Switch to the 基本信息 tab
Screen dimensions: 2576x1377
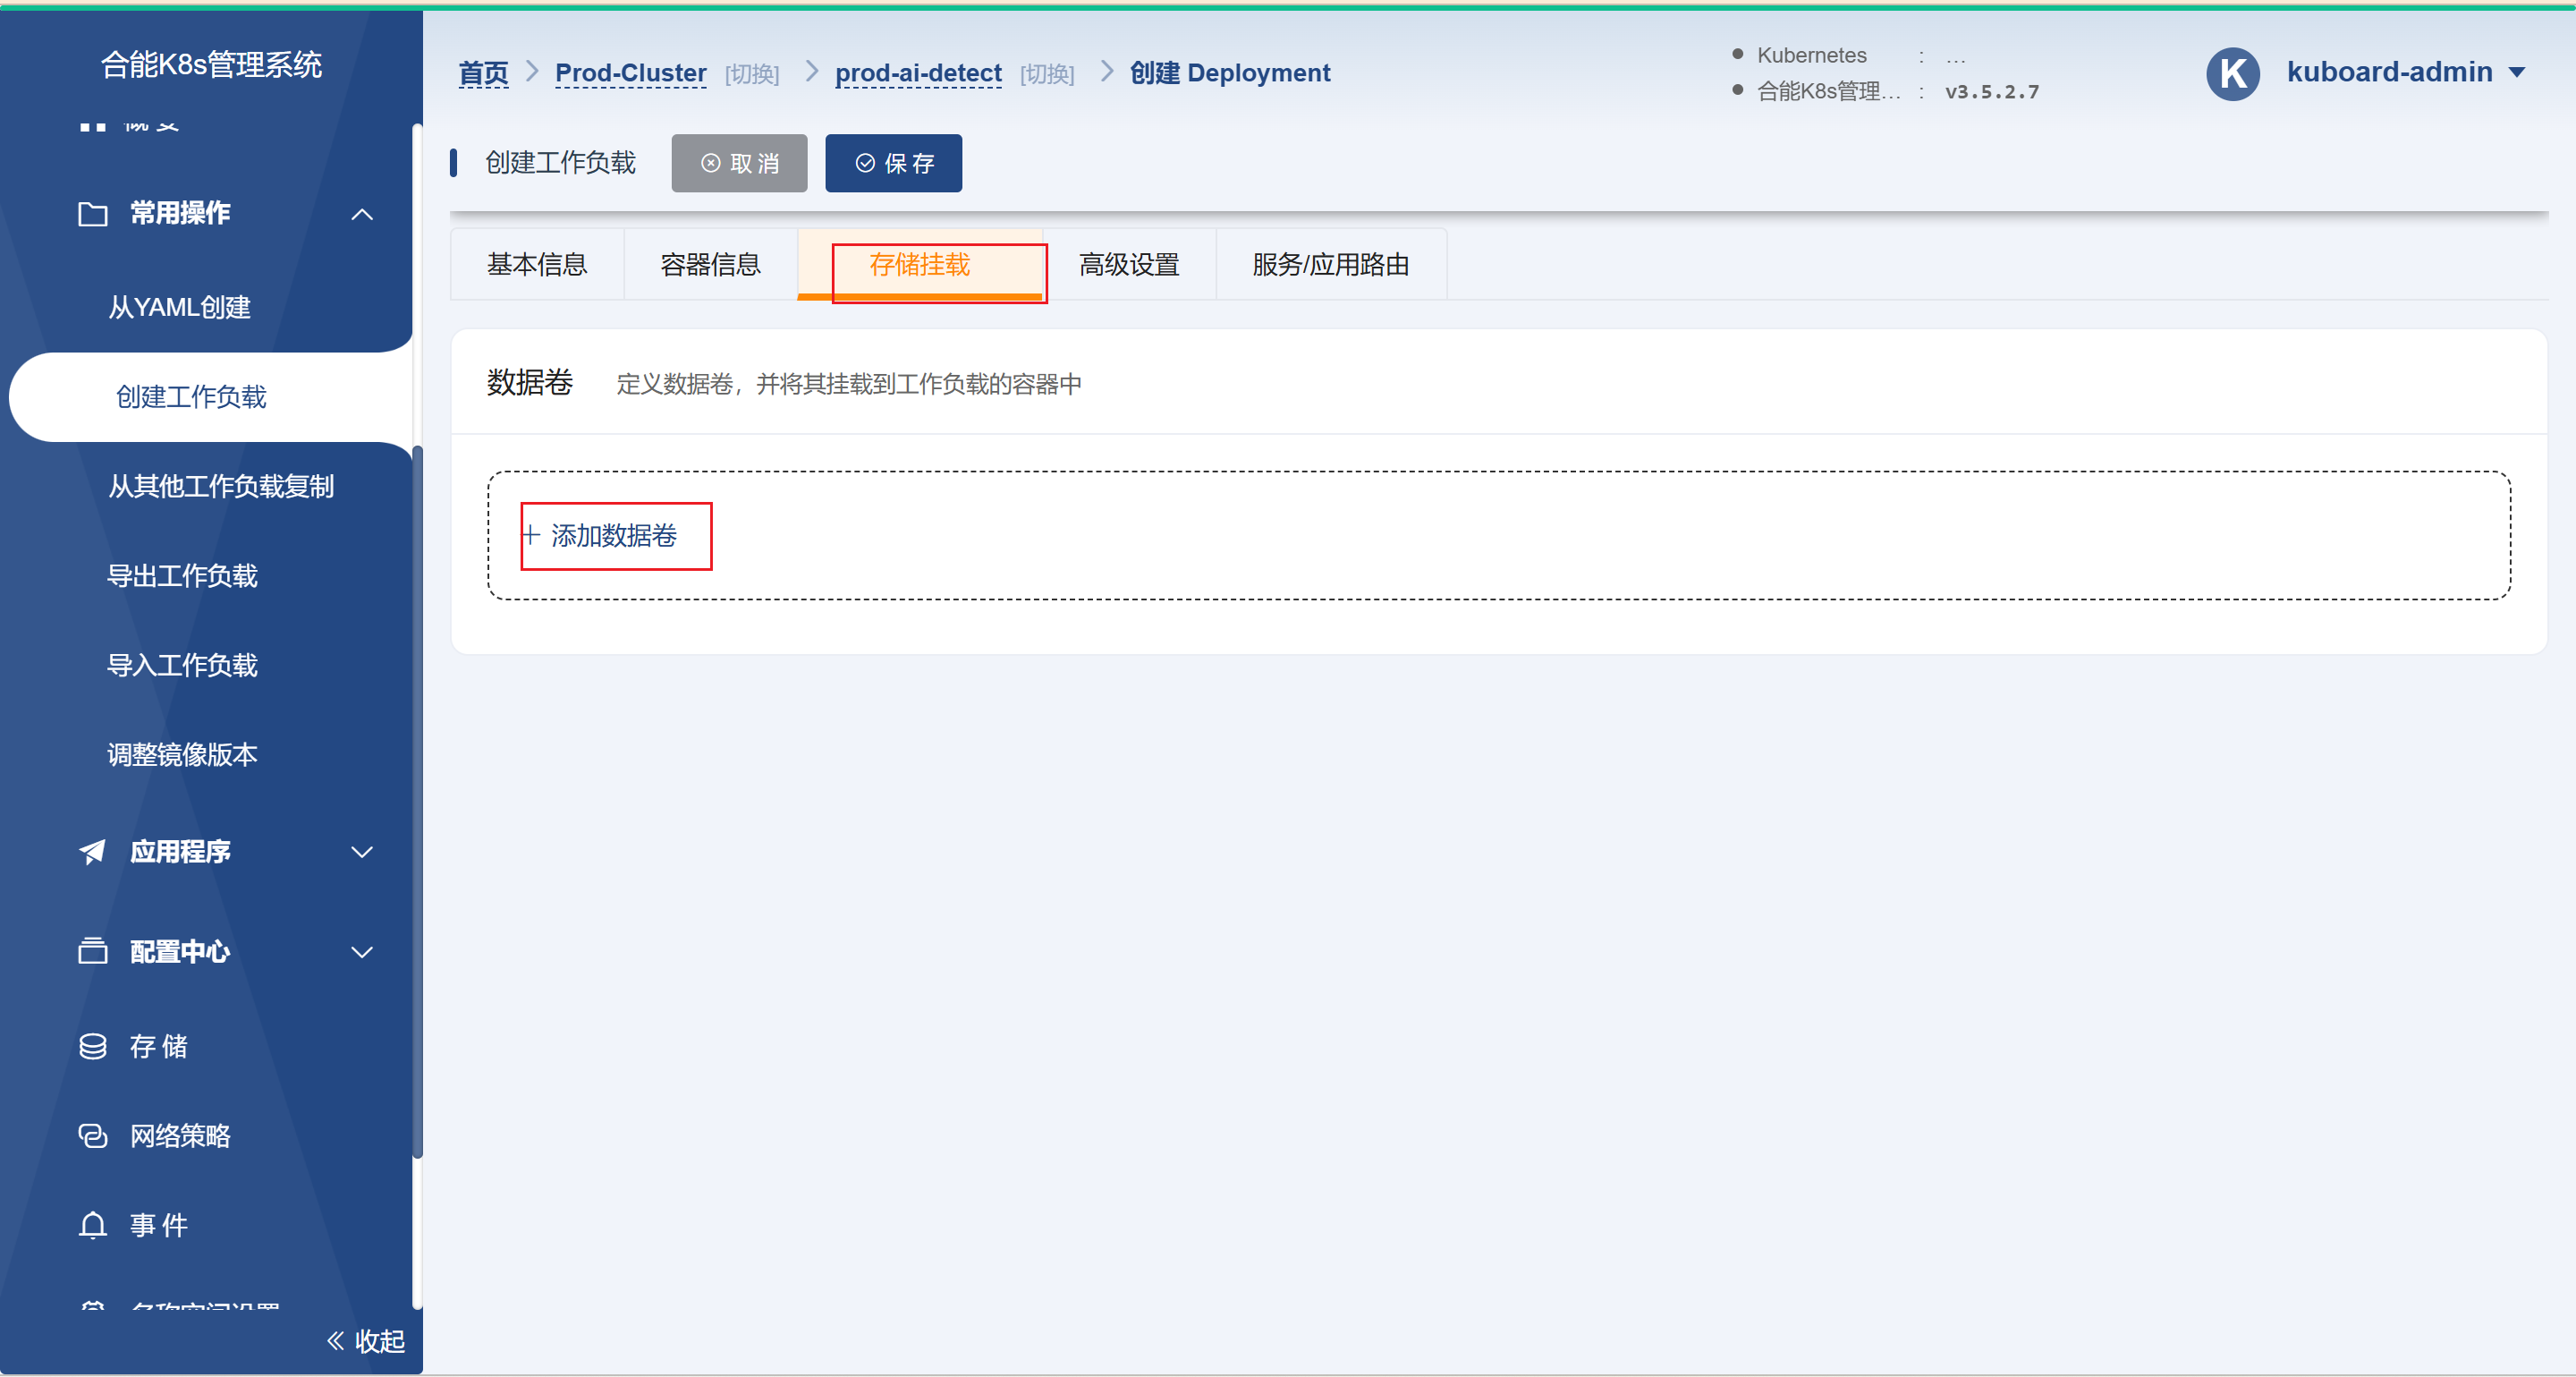(x=537, y=264)
